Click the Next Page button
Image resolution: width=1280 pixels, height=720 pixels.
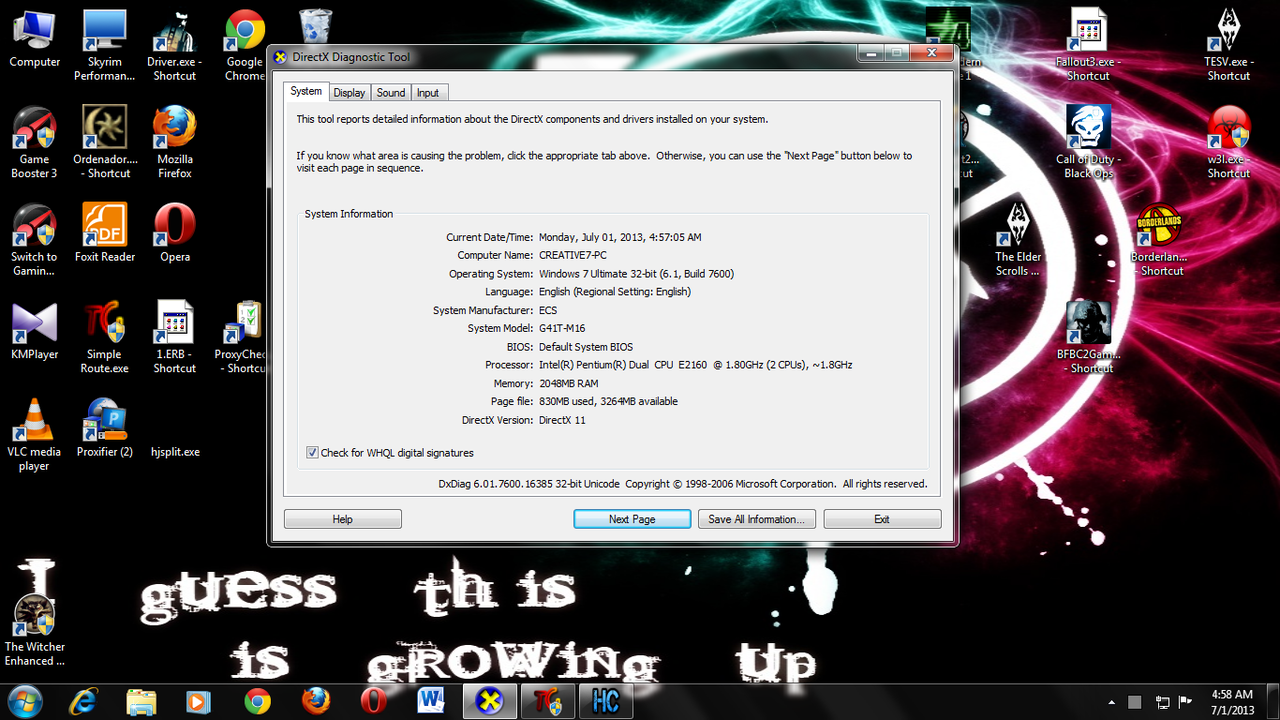[632, 519]
